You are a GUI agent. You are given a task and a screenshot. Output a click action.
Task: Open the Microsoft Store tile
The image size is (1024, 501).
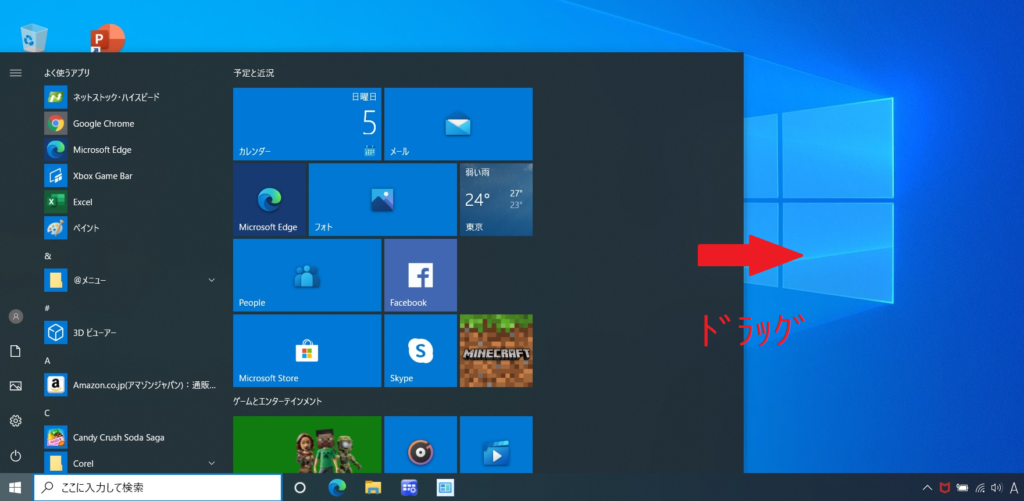(307, 351)
